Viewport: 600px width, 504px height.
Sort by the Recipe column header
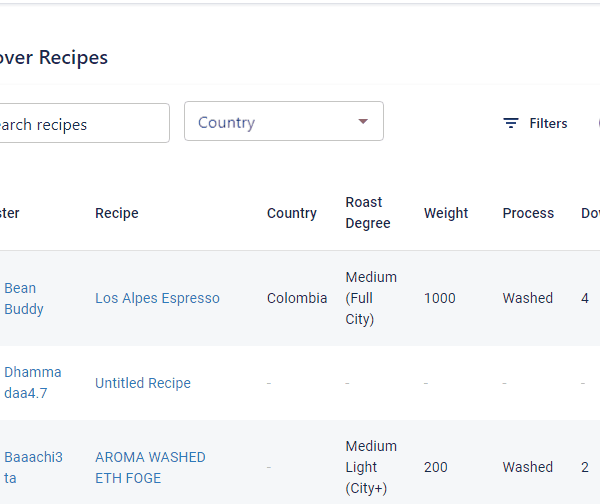[117, 213]
